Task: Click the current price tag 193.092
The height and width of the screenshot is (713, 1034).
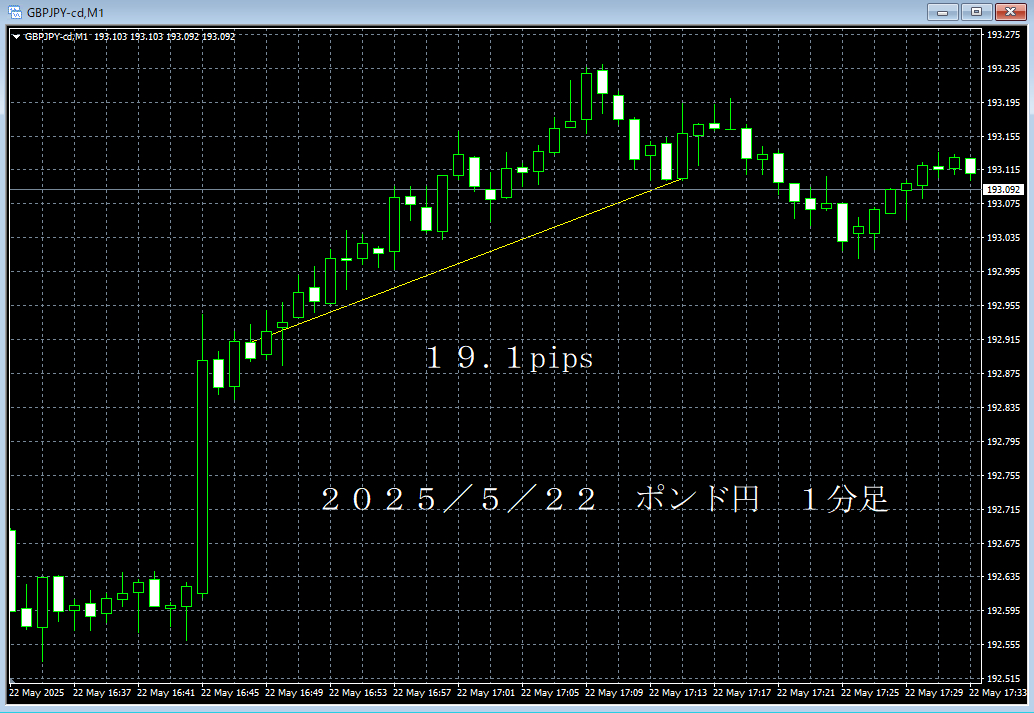Action: [x=1003, y=190]
